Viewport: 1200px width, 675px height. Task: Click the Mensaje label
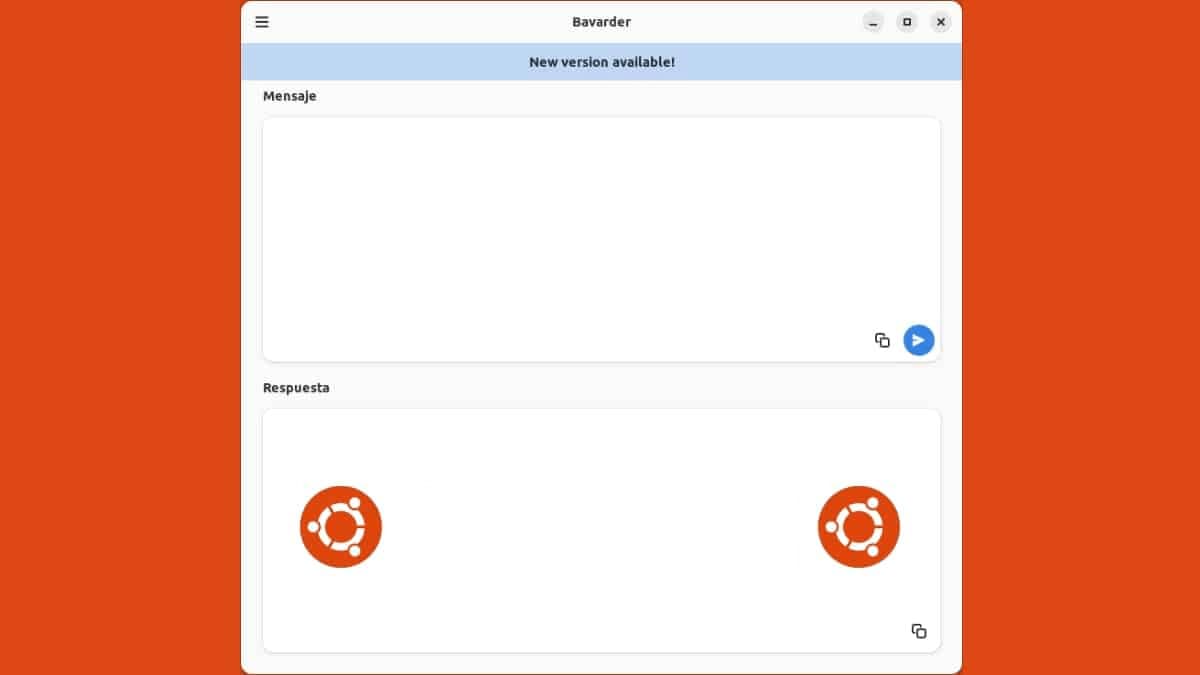[289, 96]
